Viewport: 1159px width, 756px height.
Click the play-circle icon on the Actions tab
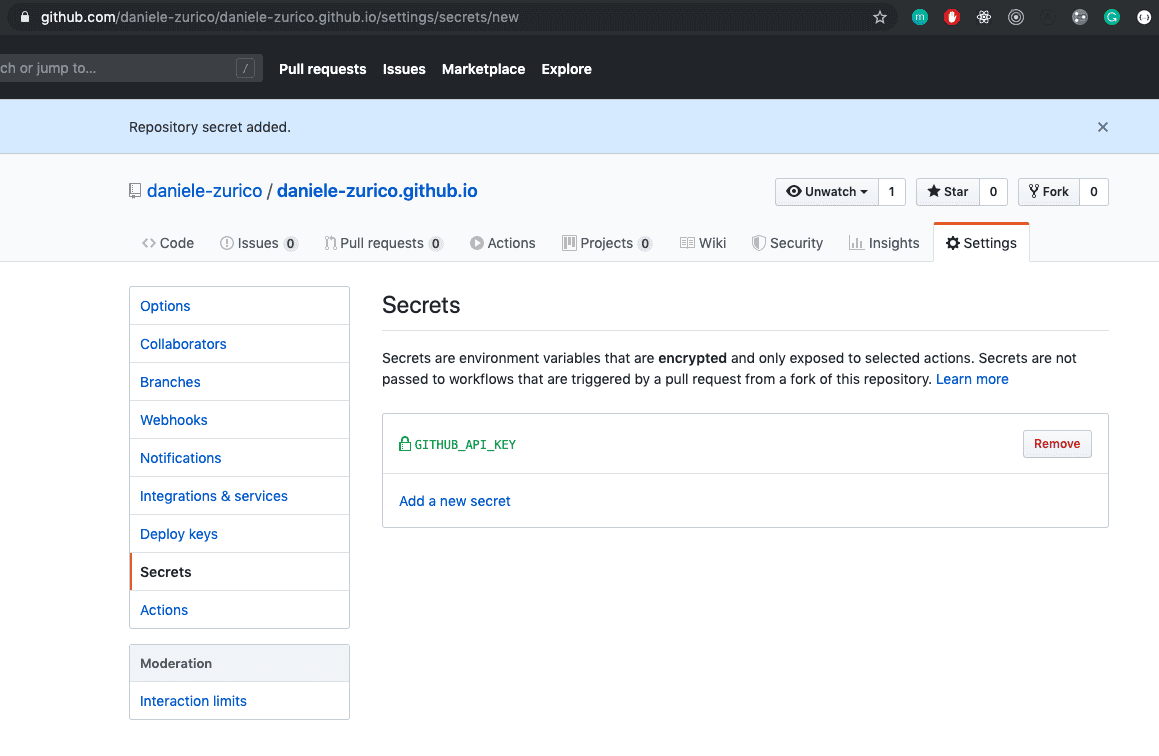click(475, 242)
